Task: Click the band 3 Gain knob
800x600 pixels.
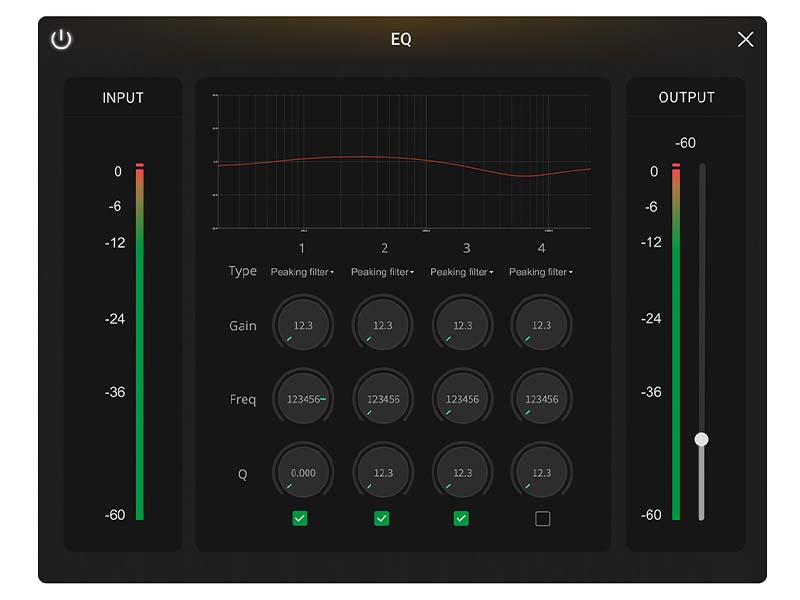Action: (462, 325)
